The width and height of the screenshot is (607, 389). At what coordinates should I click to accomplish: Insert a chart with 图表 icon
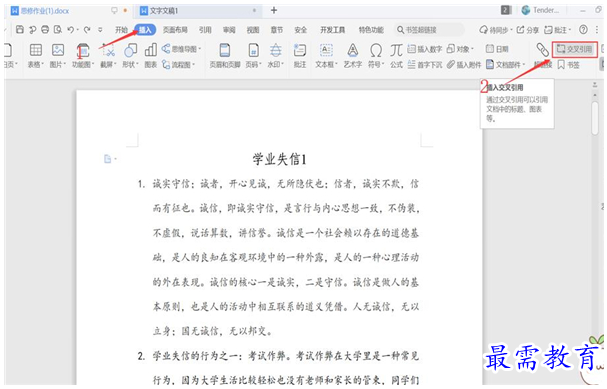[x=151, y=56]
